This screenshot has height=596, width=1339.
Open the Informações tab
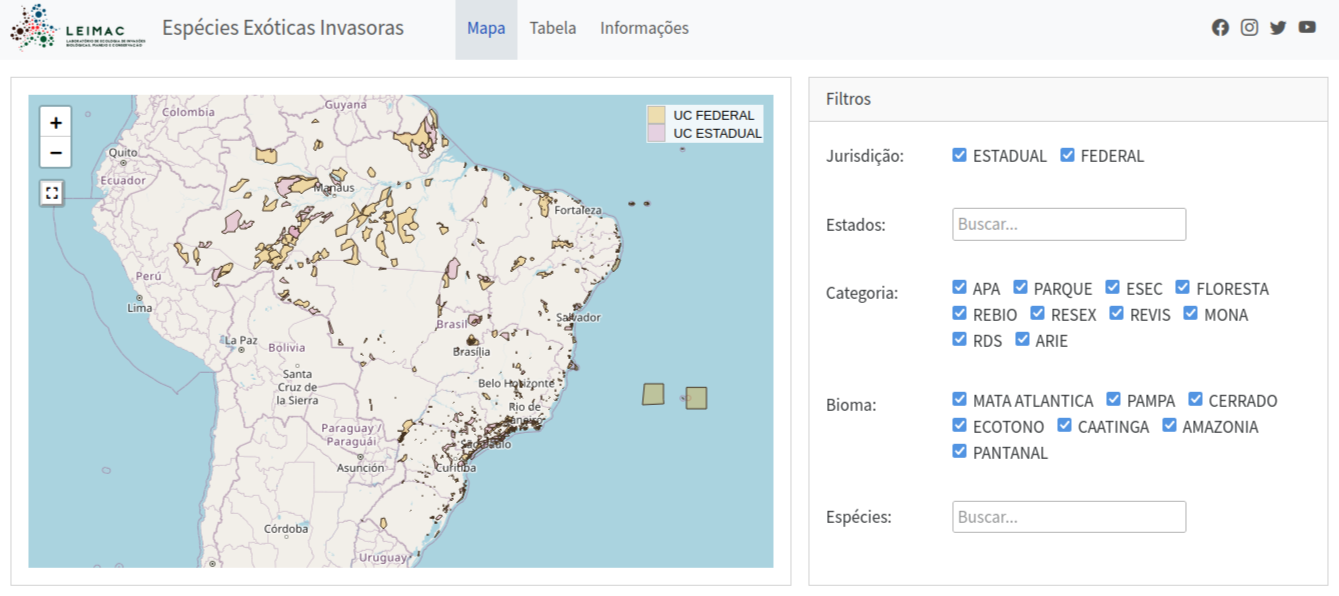pyautogui.click(x=644, y=28)
